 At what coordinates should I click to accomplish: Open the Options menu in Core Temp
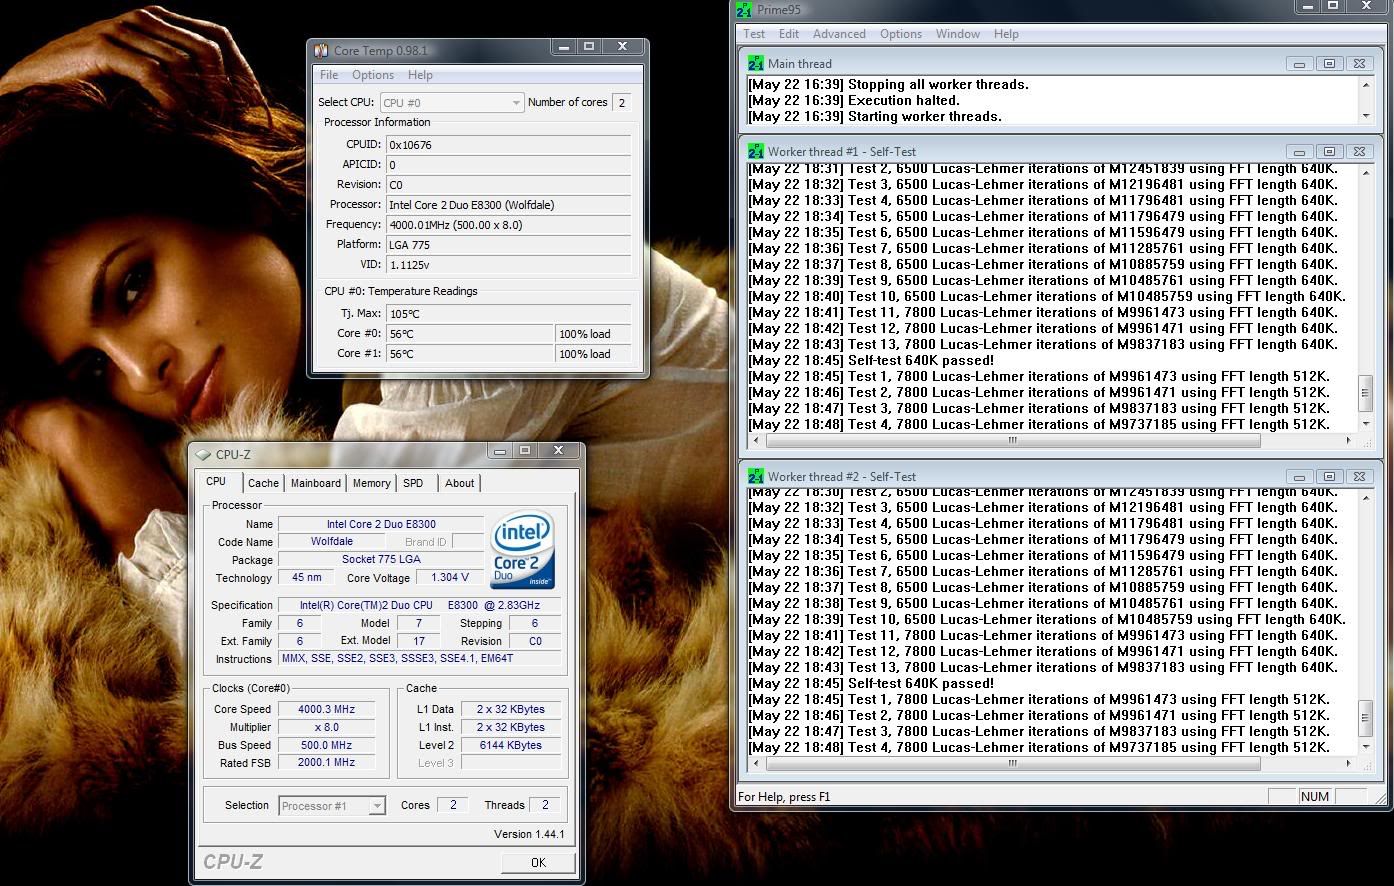pos(373,75)
